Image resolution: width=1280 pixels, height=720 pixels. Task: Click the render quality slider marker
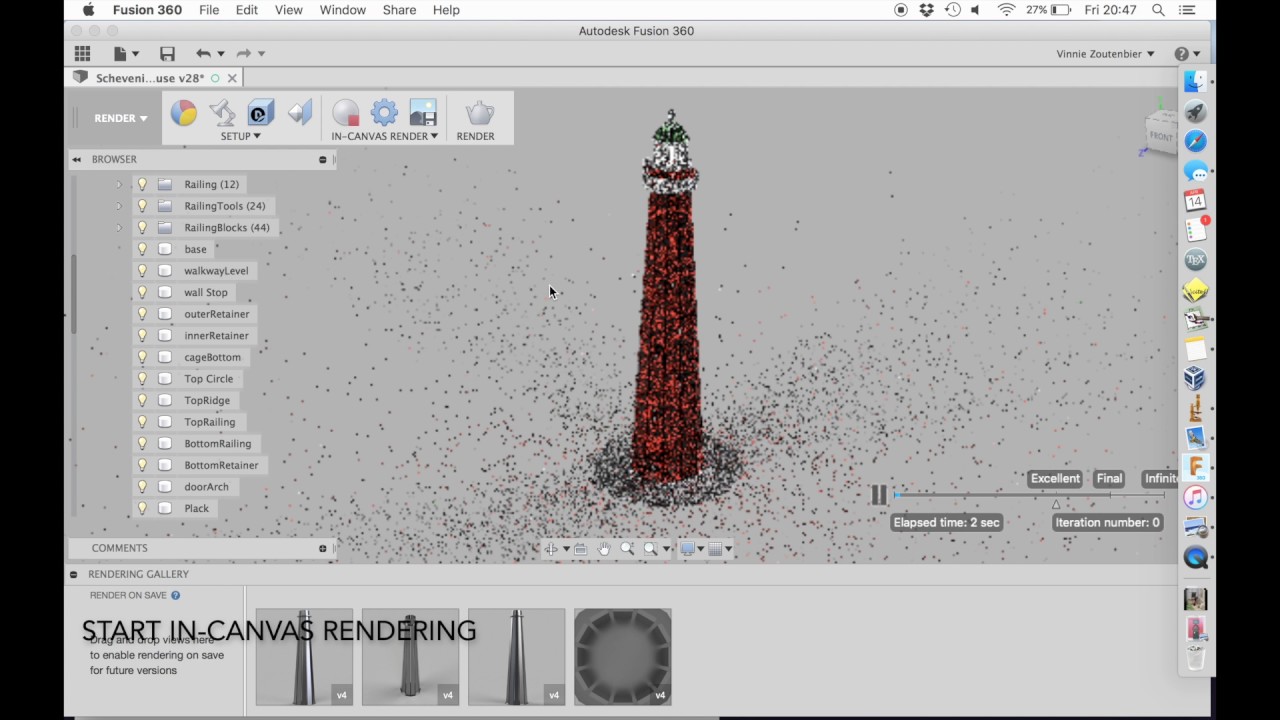click(1056, 504)
